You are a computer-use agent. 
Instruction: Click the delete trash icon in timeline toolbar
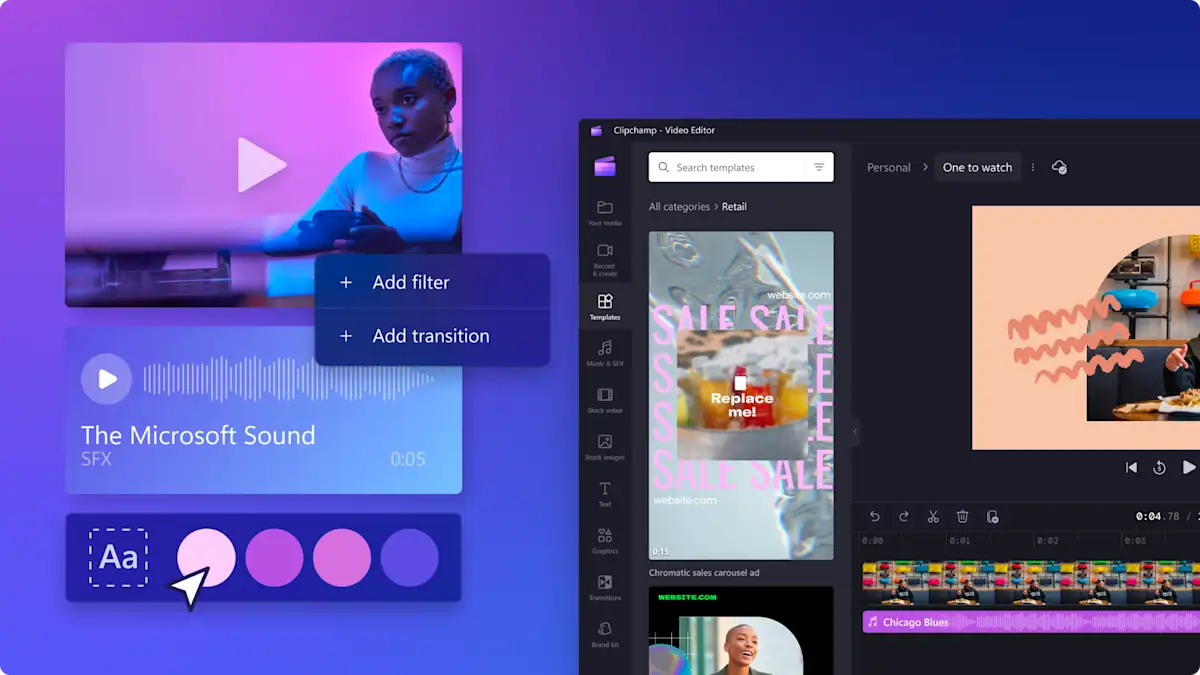[962, 517]
